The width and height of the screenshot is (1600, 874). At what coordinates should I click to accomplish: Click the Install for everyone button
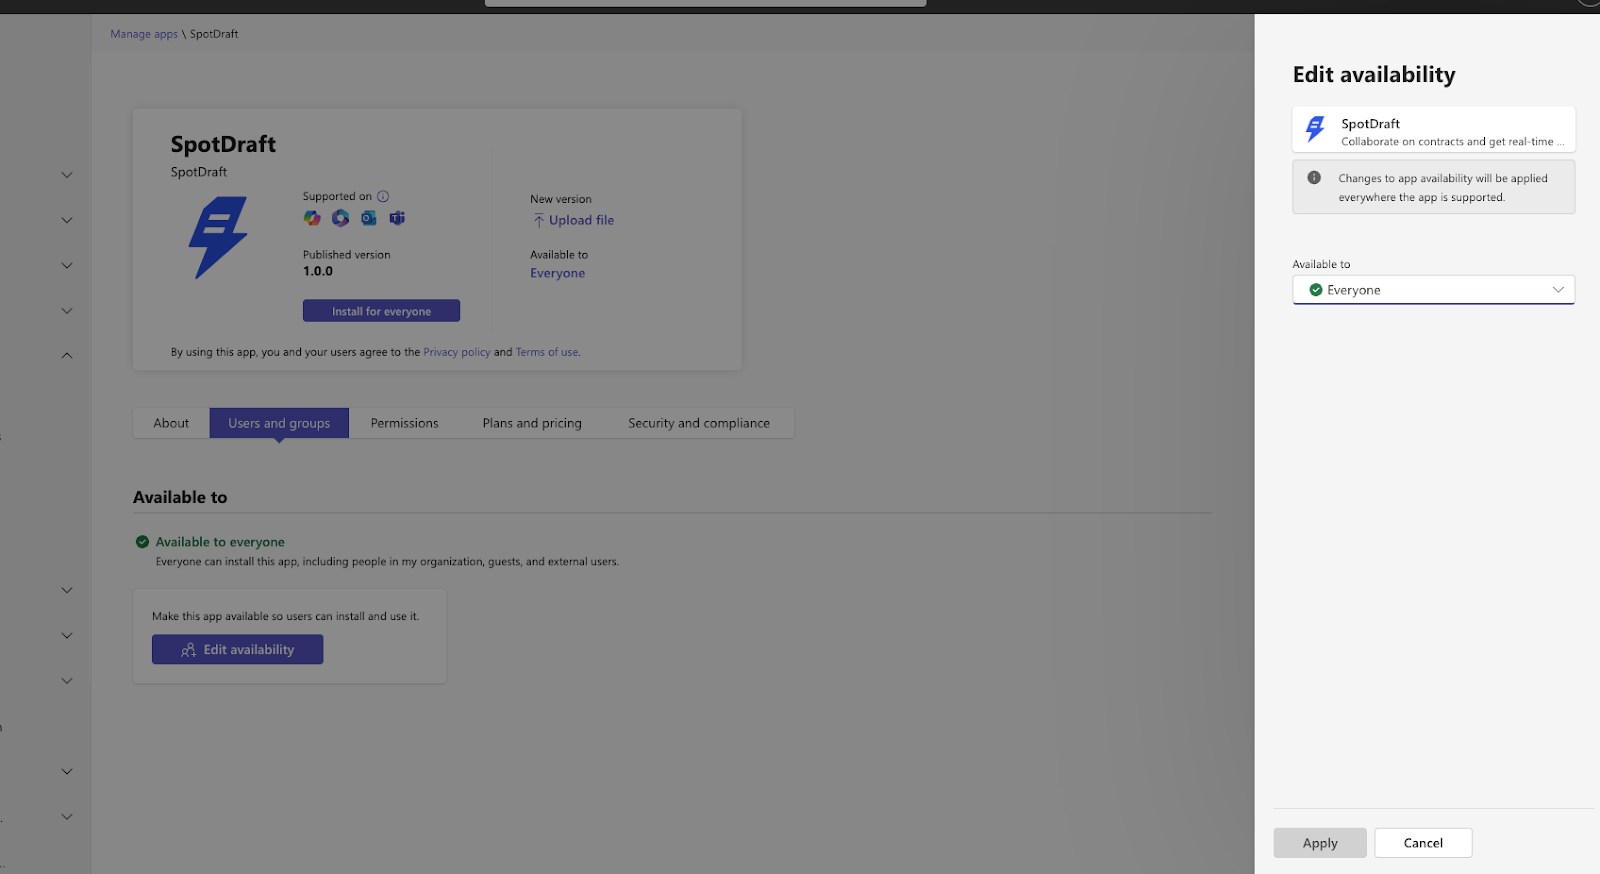381,311
